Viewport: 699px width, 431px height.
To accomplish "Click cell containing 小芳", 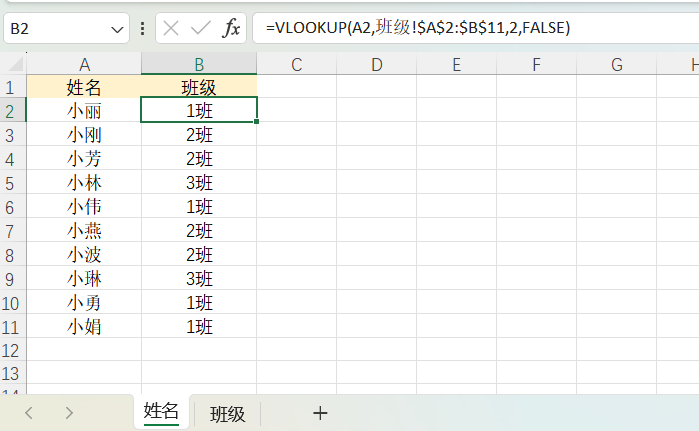I will (84, 159).
